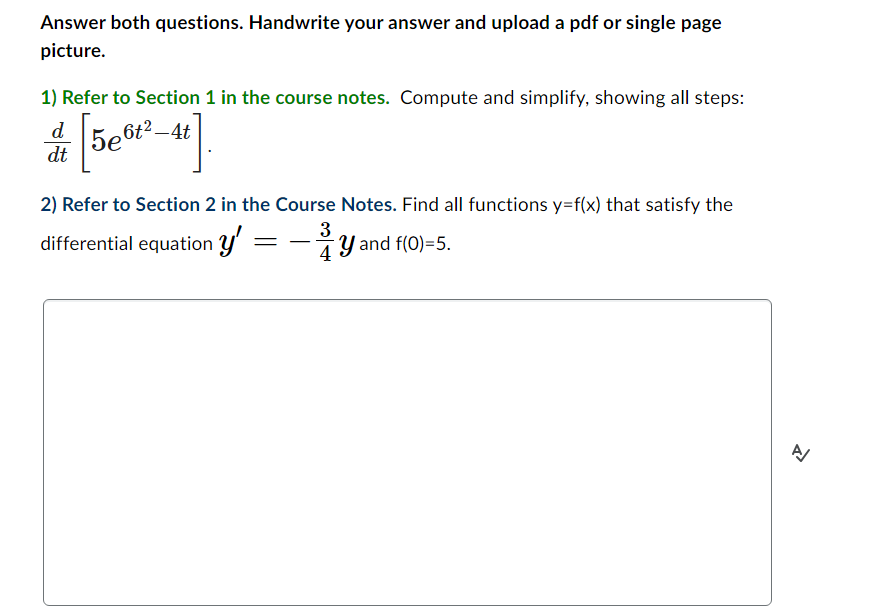Screen dimensions: 875x612
Task: Click the A-with-checkmark icon beside the answer box
Action: 800,452
